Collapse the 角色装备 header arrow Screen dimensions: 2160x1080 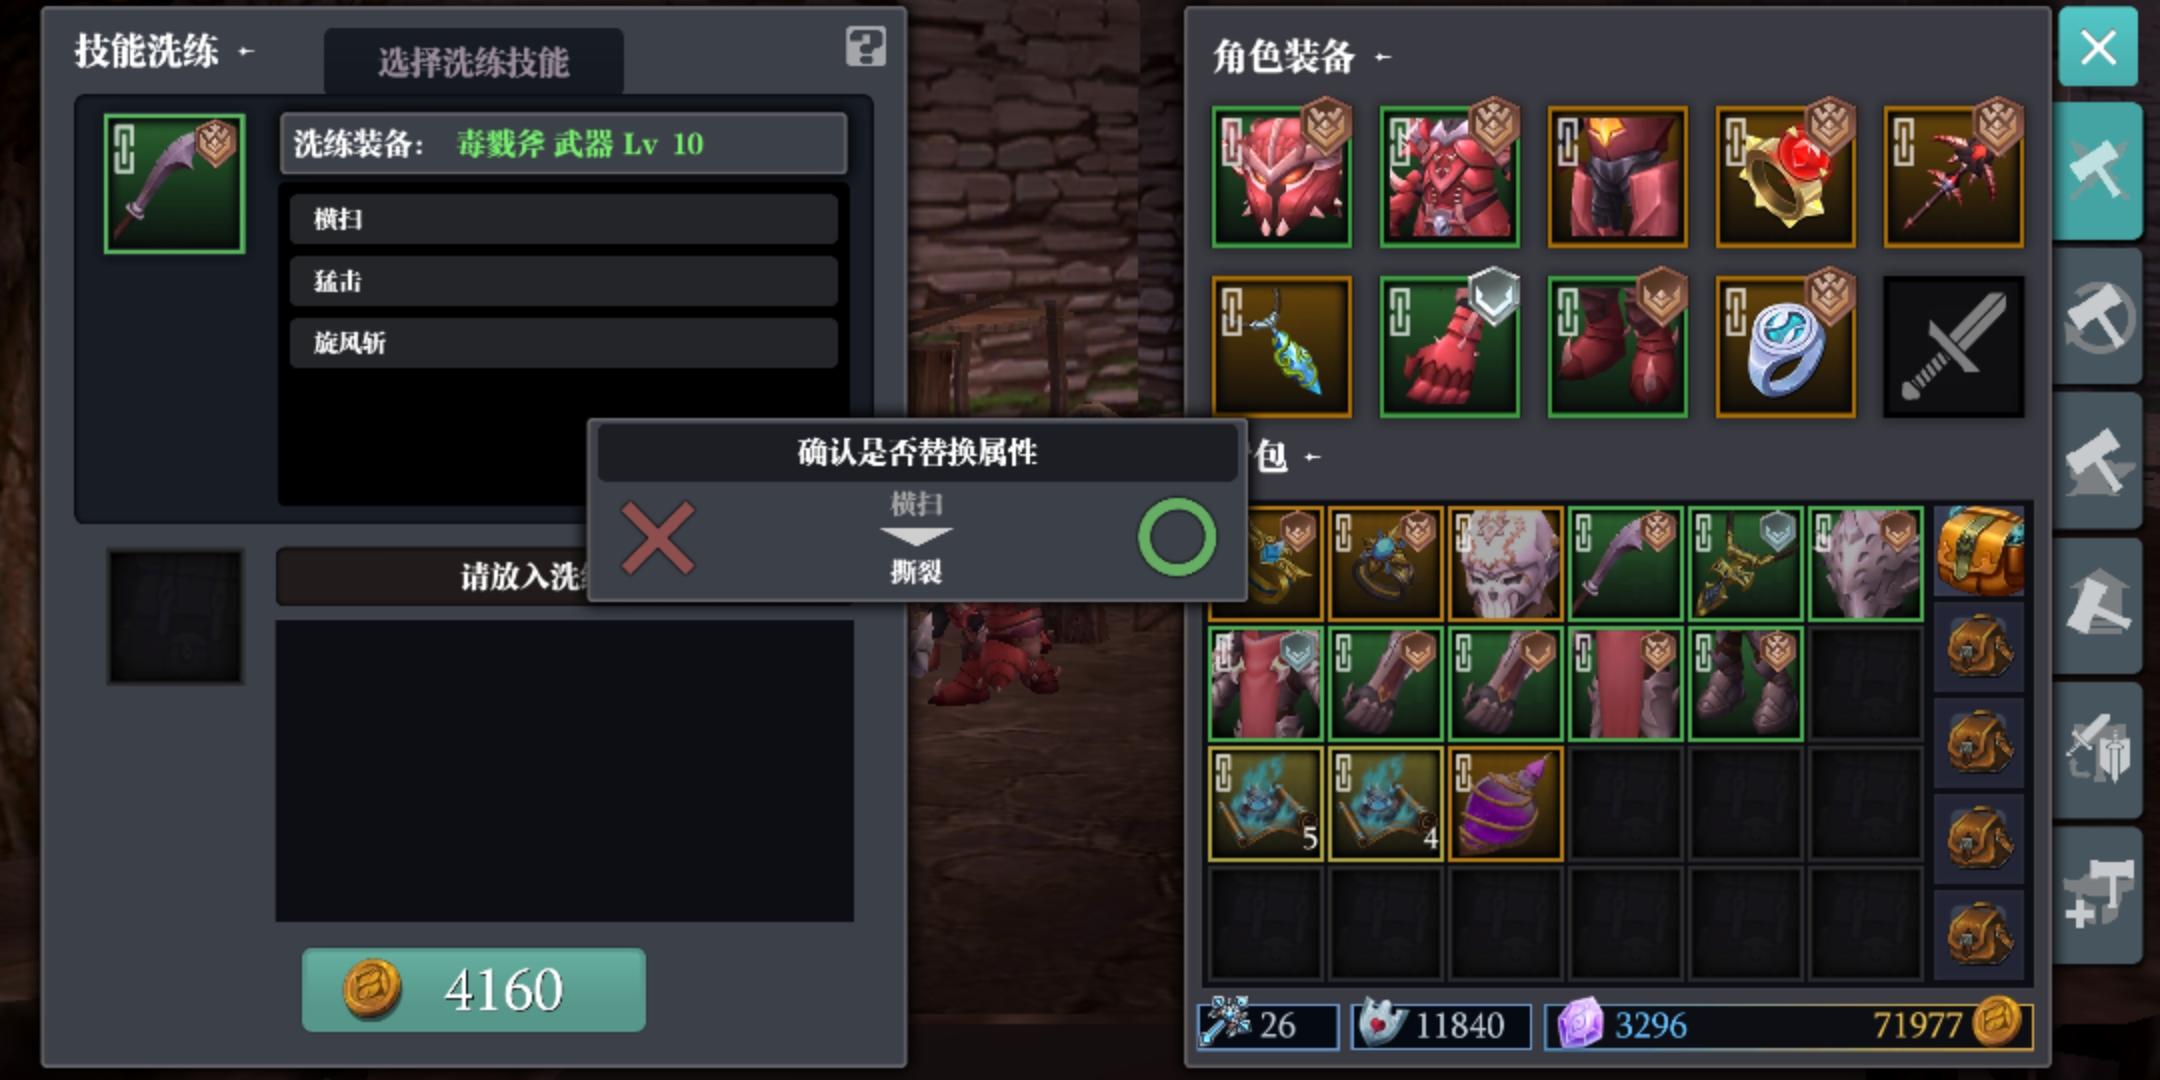pyautogui.click(x=1383, y=58)
